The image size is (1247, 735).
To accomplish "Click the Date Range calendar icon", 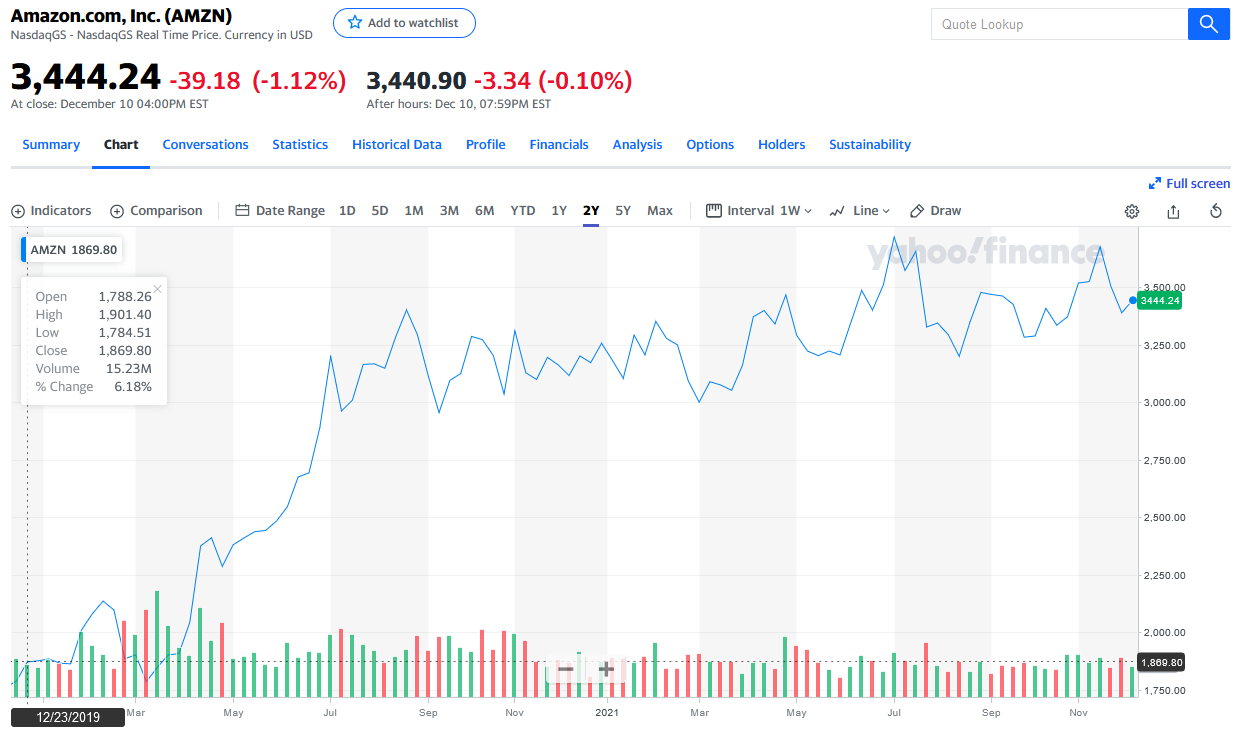I will [242, 211].
